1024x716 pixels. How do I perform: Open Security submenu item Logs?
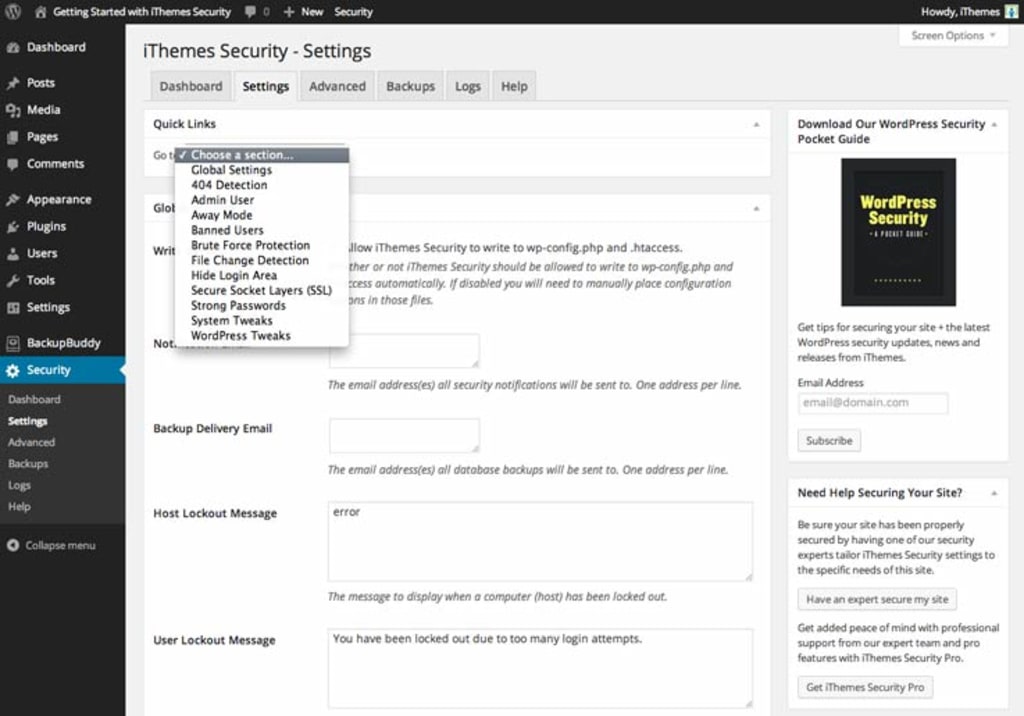point(19,485)
